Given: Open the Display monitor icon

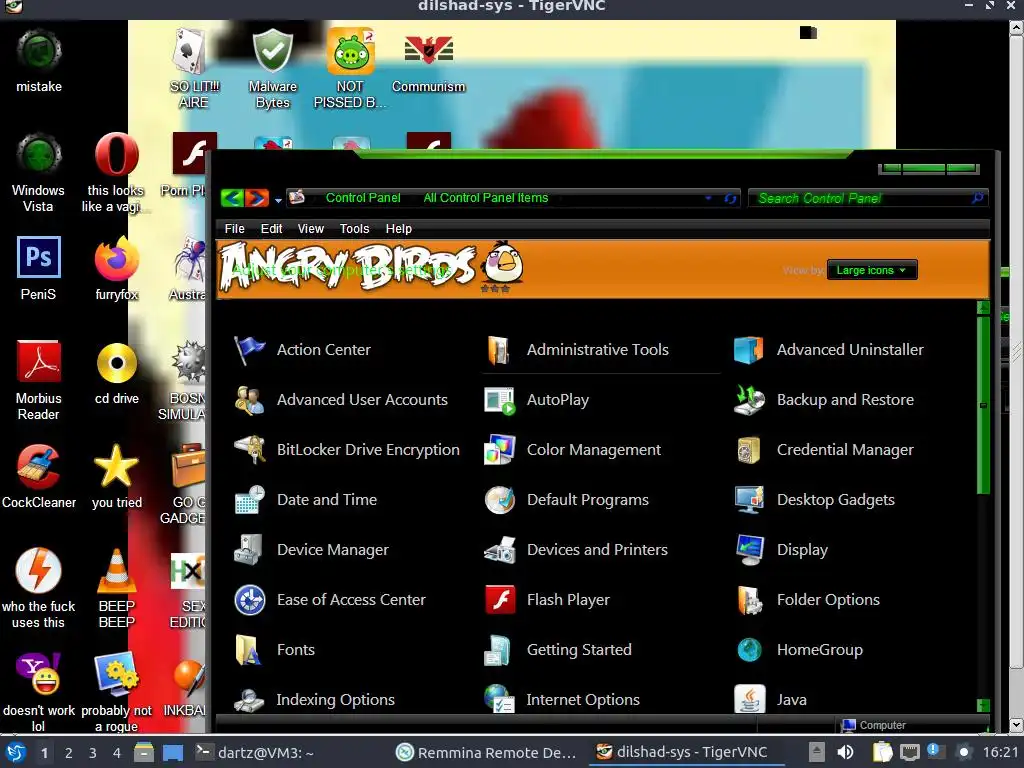Looking at the screenshot, I should [x=749, y=550].
